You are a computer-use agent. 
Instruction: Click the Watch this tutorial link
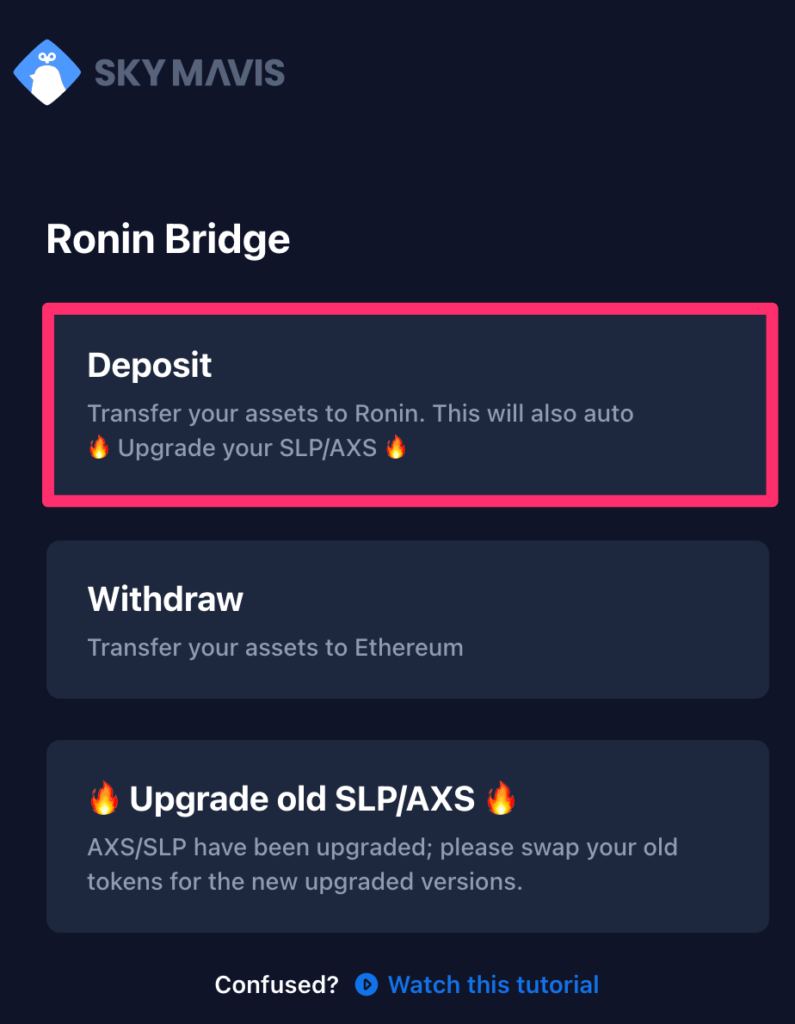click(493, 984)
